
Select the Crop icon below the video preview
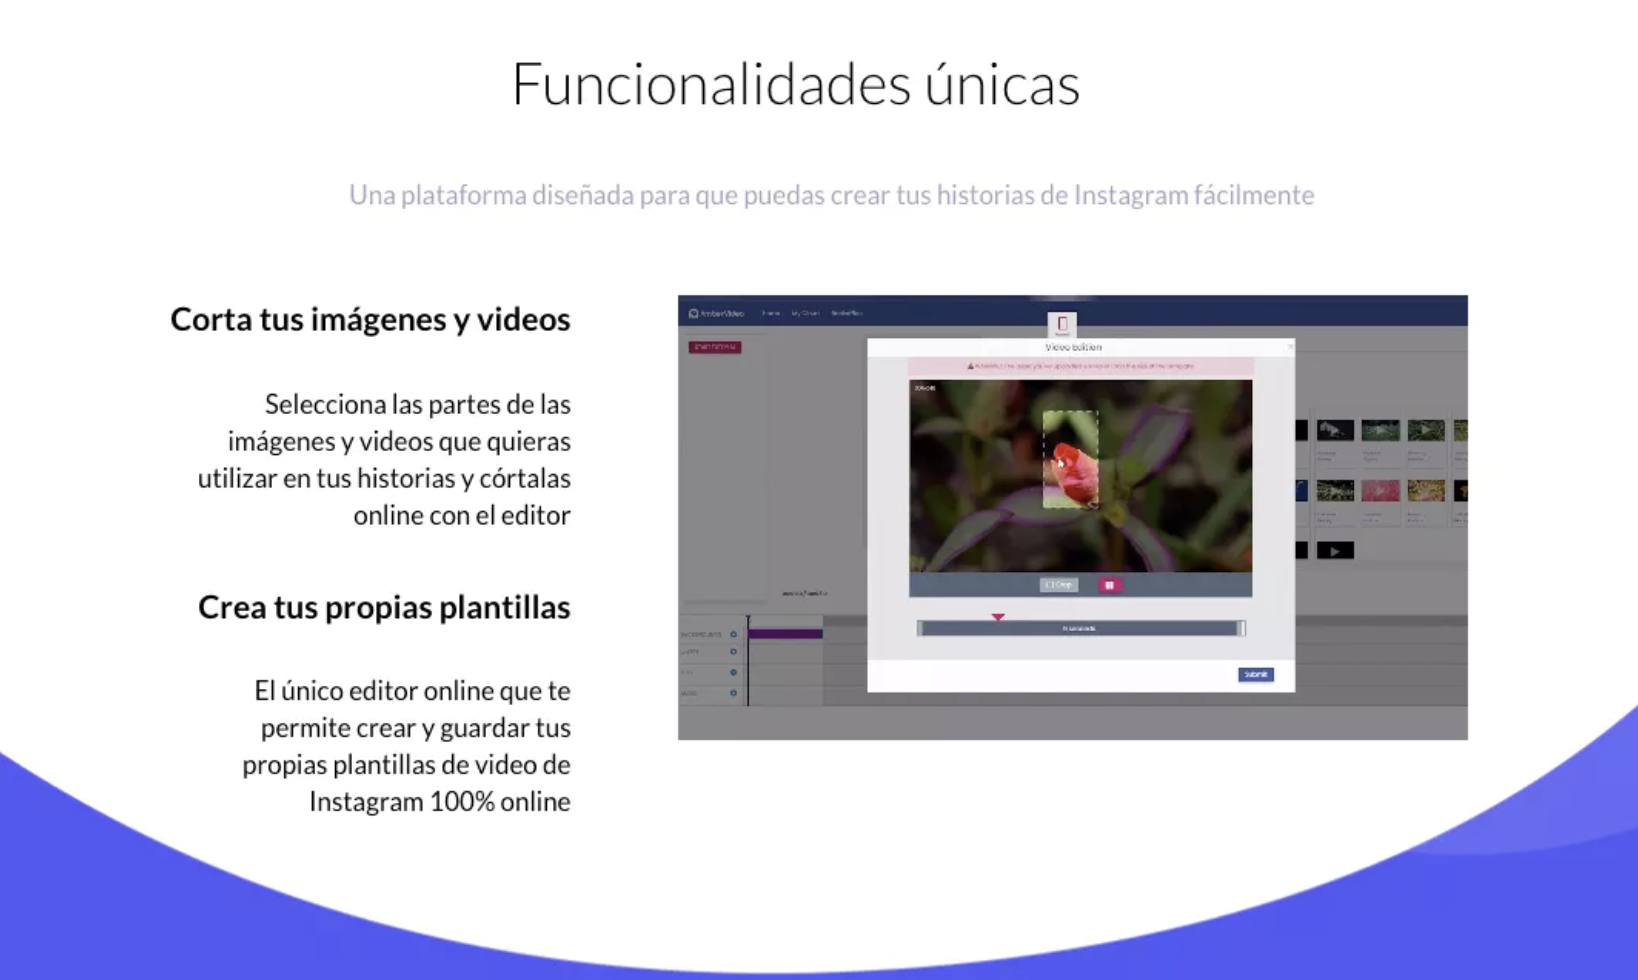coord(1059,585)
